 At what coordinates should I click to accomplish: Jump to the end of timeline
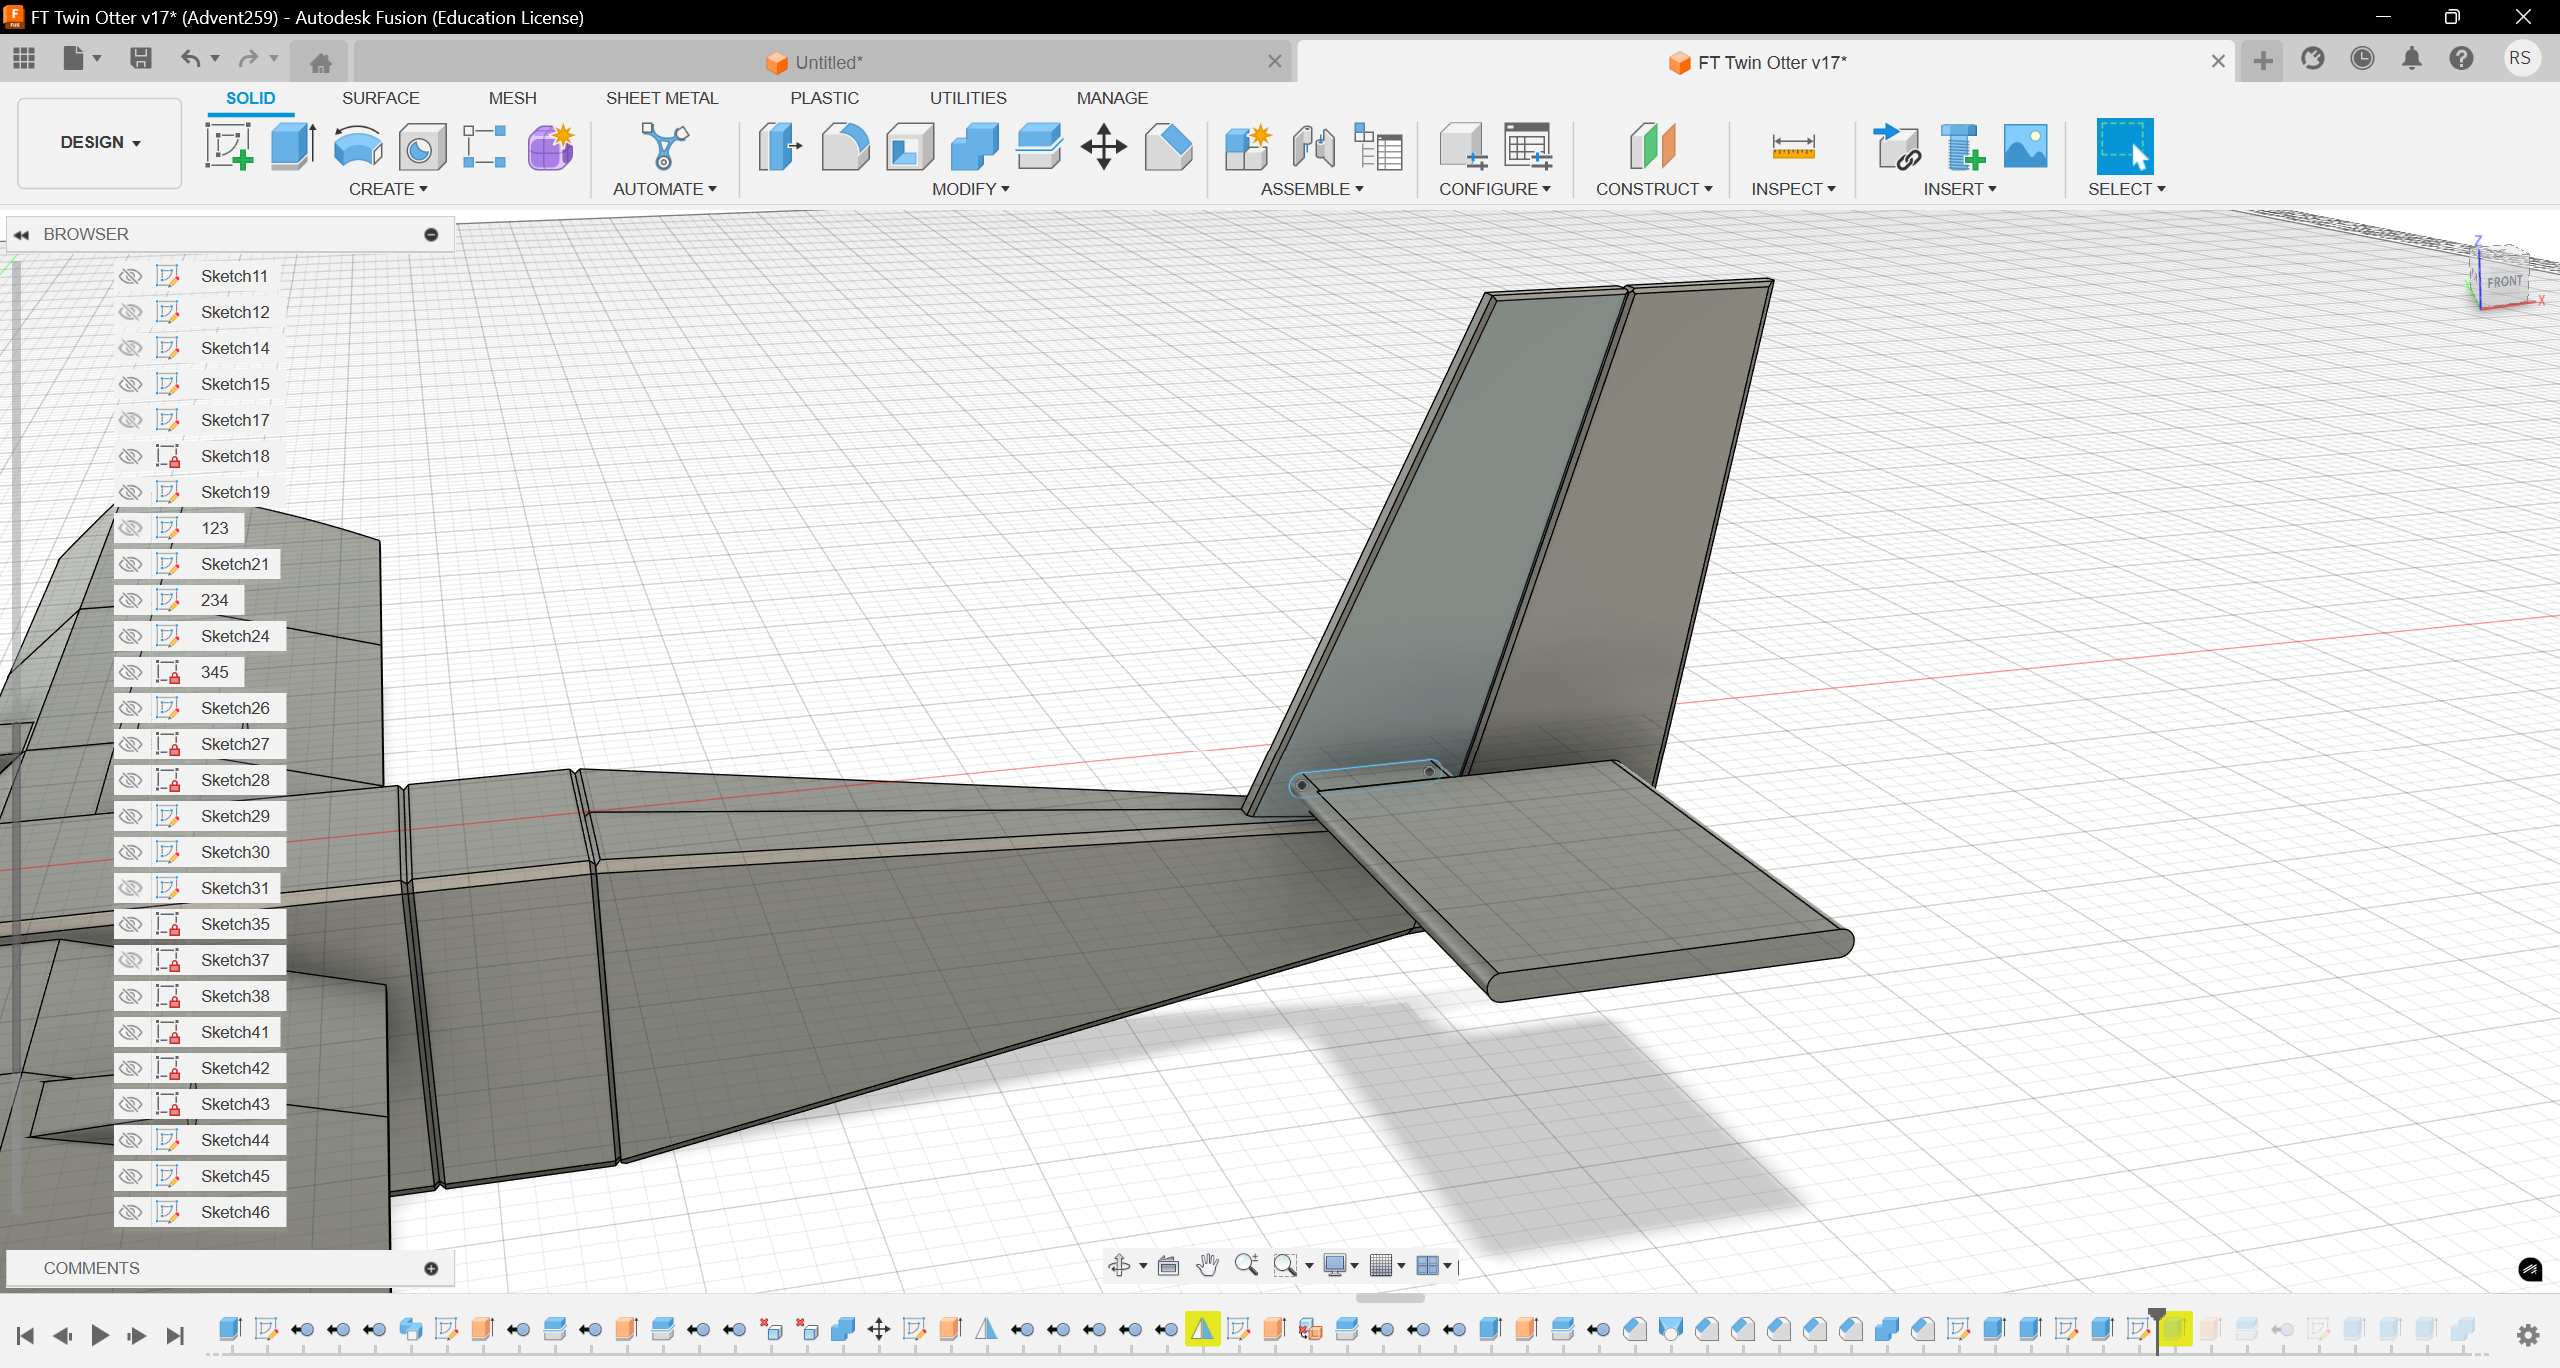[175, 1335]
